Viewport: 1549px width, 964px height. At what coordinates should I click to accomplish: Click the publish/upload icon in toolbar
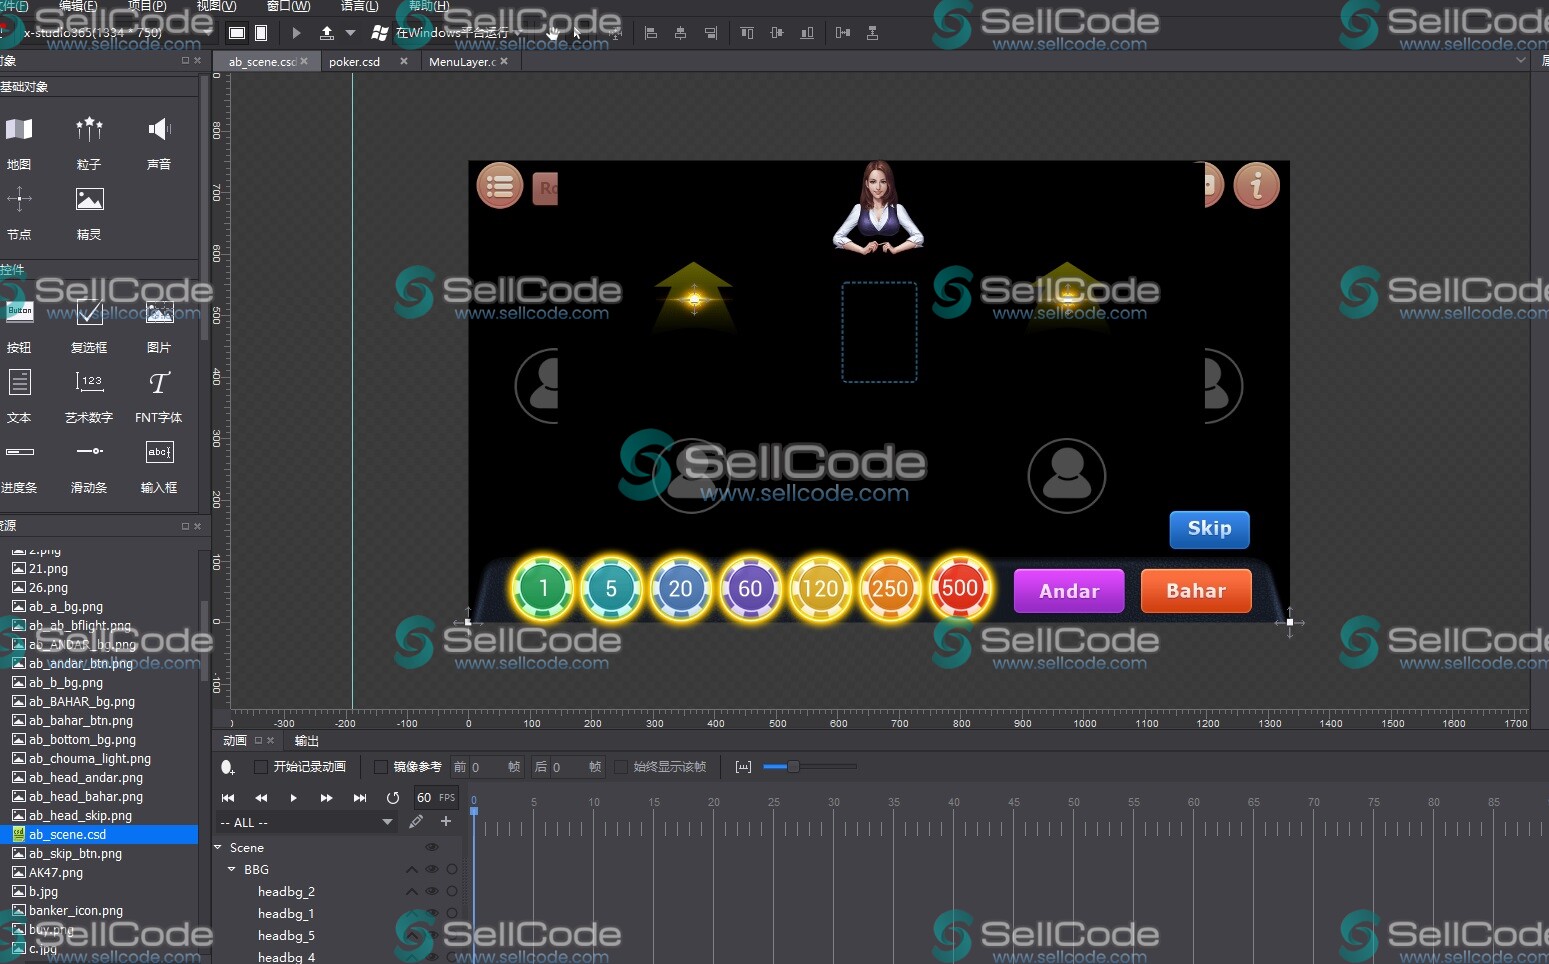(x=327, y=33)
